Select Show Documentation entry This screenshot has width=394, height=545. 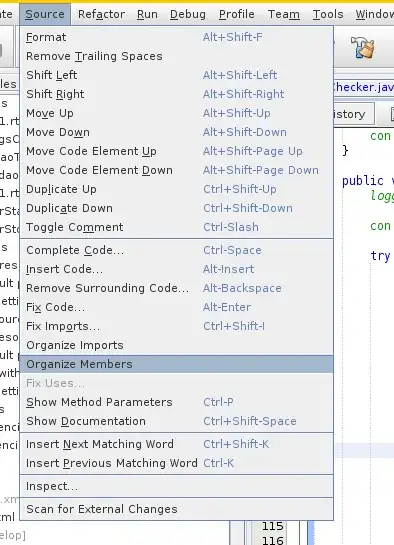click(x=177, y=421)
